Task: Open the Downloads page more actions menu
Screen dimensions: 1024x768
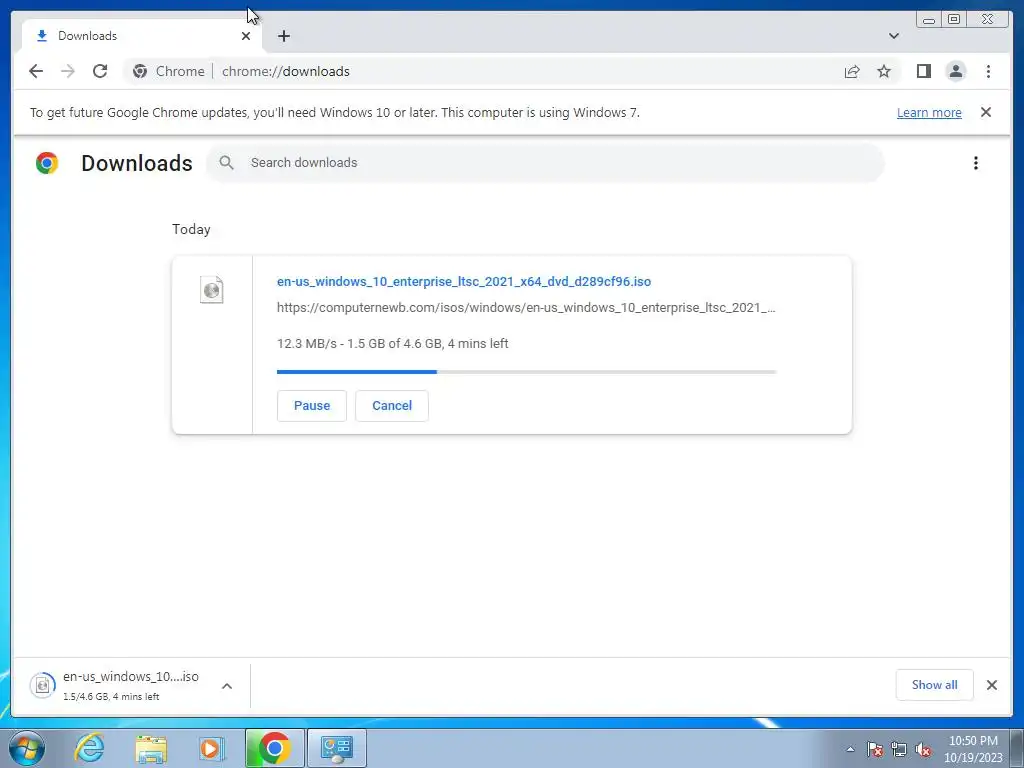Action: [x=976, y=163]
